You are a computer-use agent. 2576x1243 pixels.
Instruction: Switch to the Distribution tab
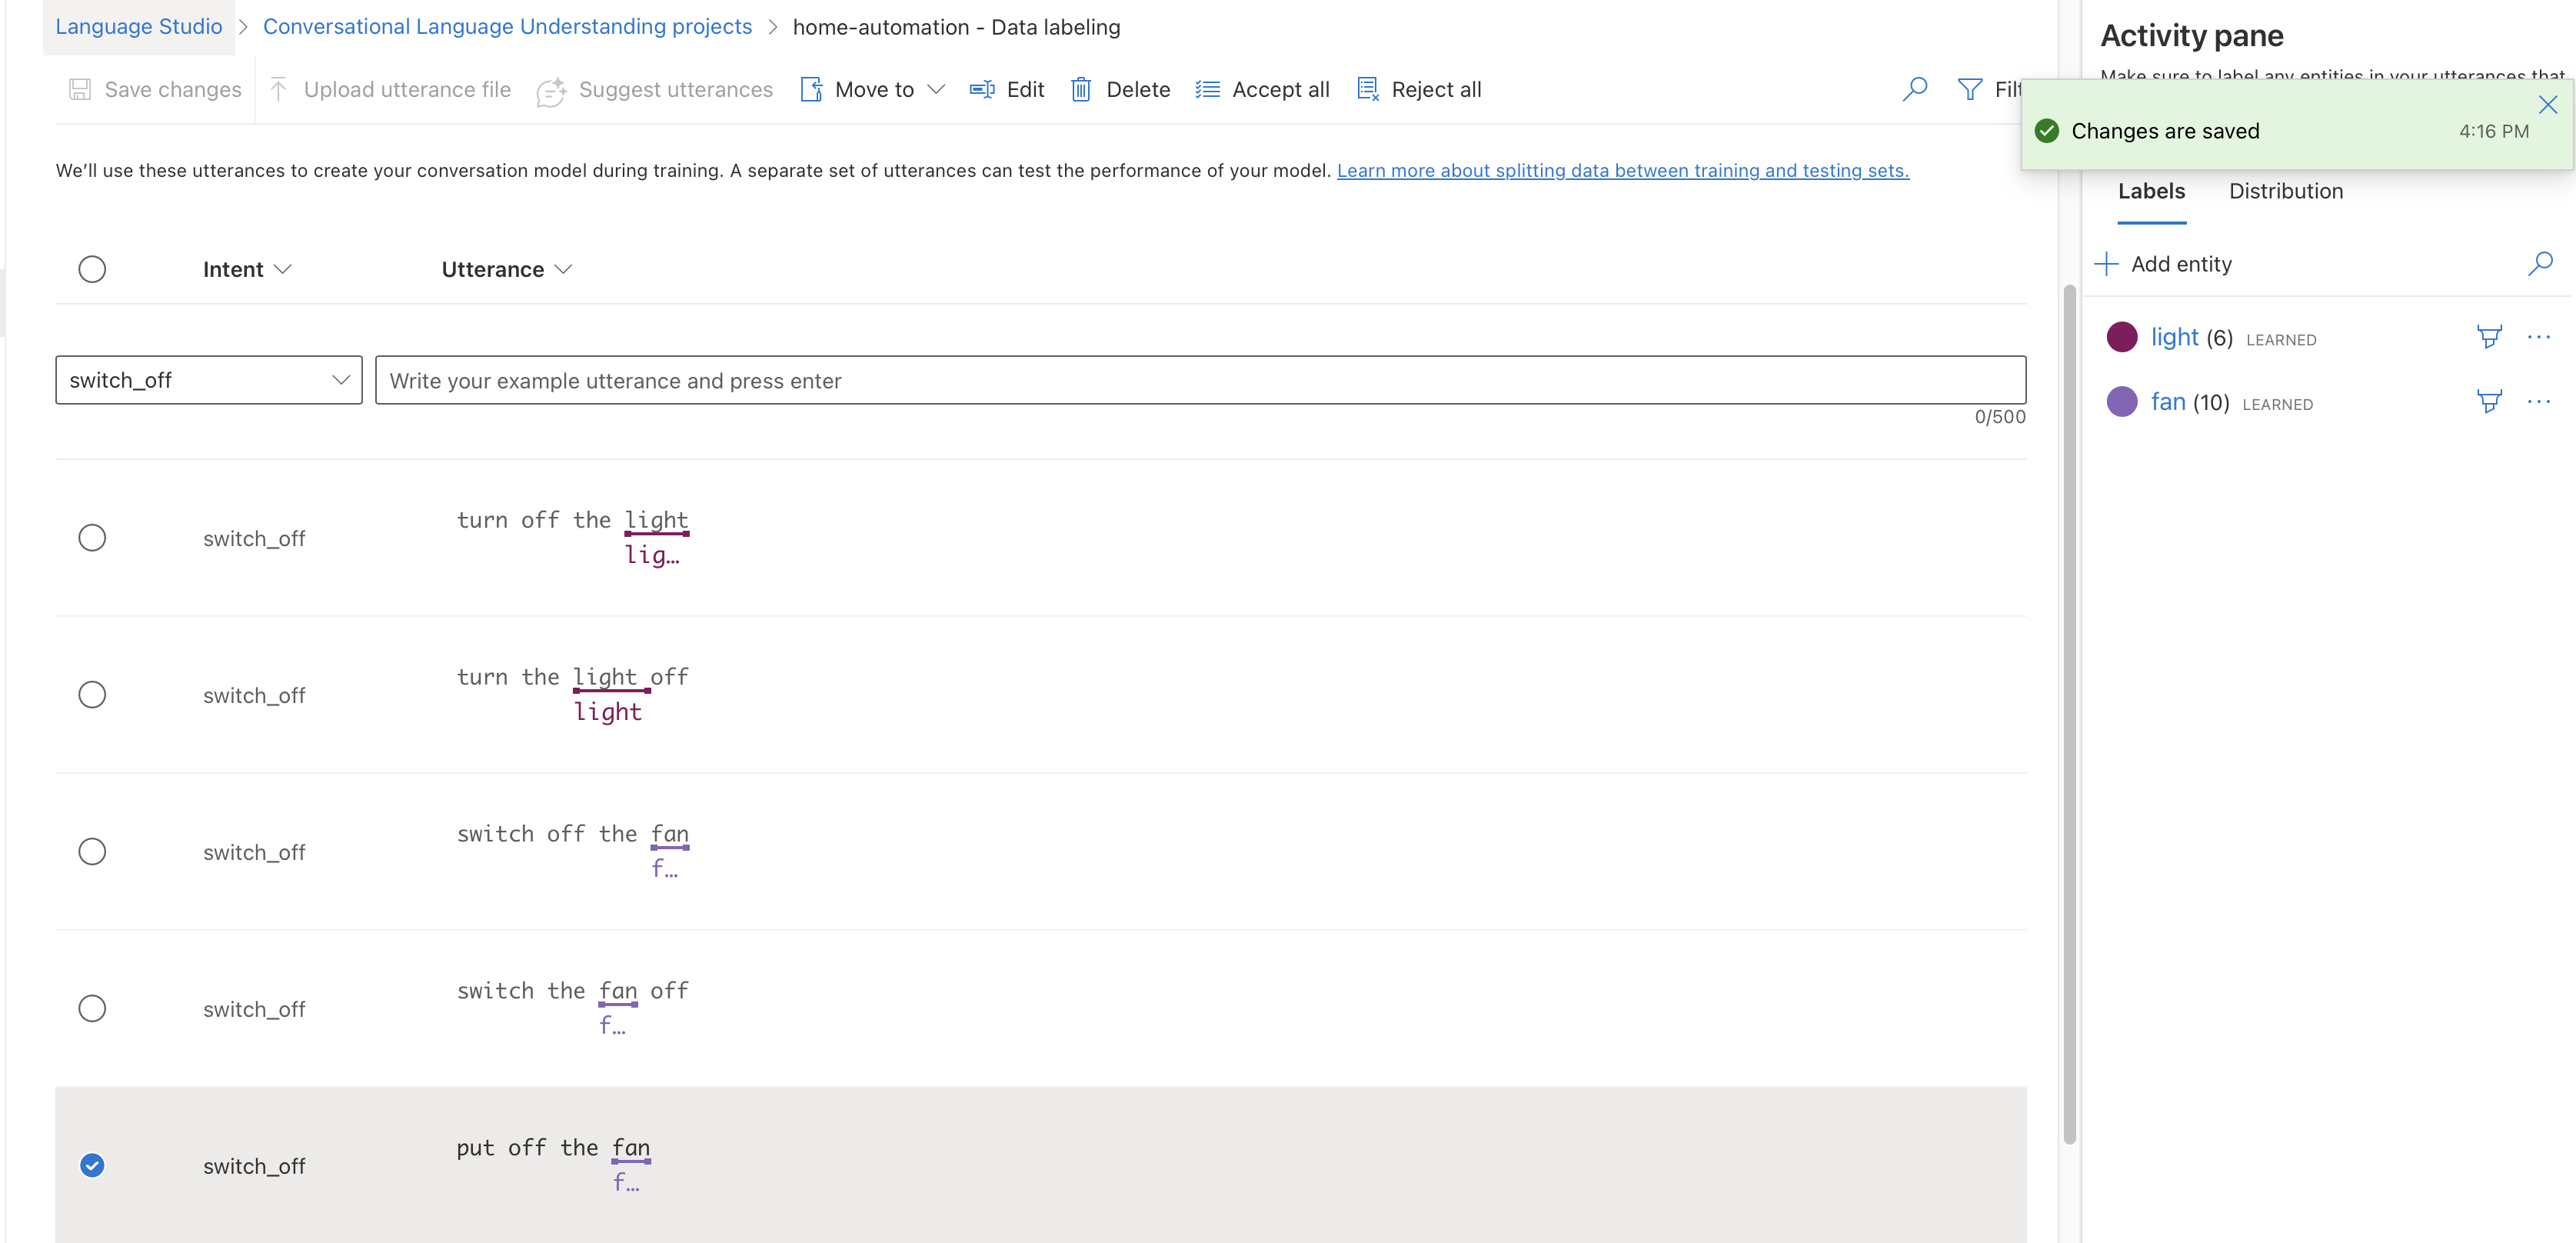[2285, 191]
